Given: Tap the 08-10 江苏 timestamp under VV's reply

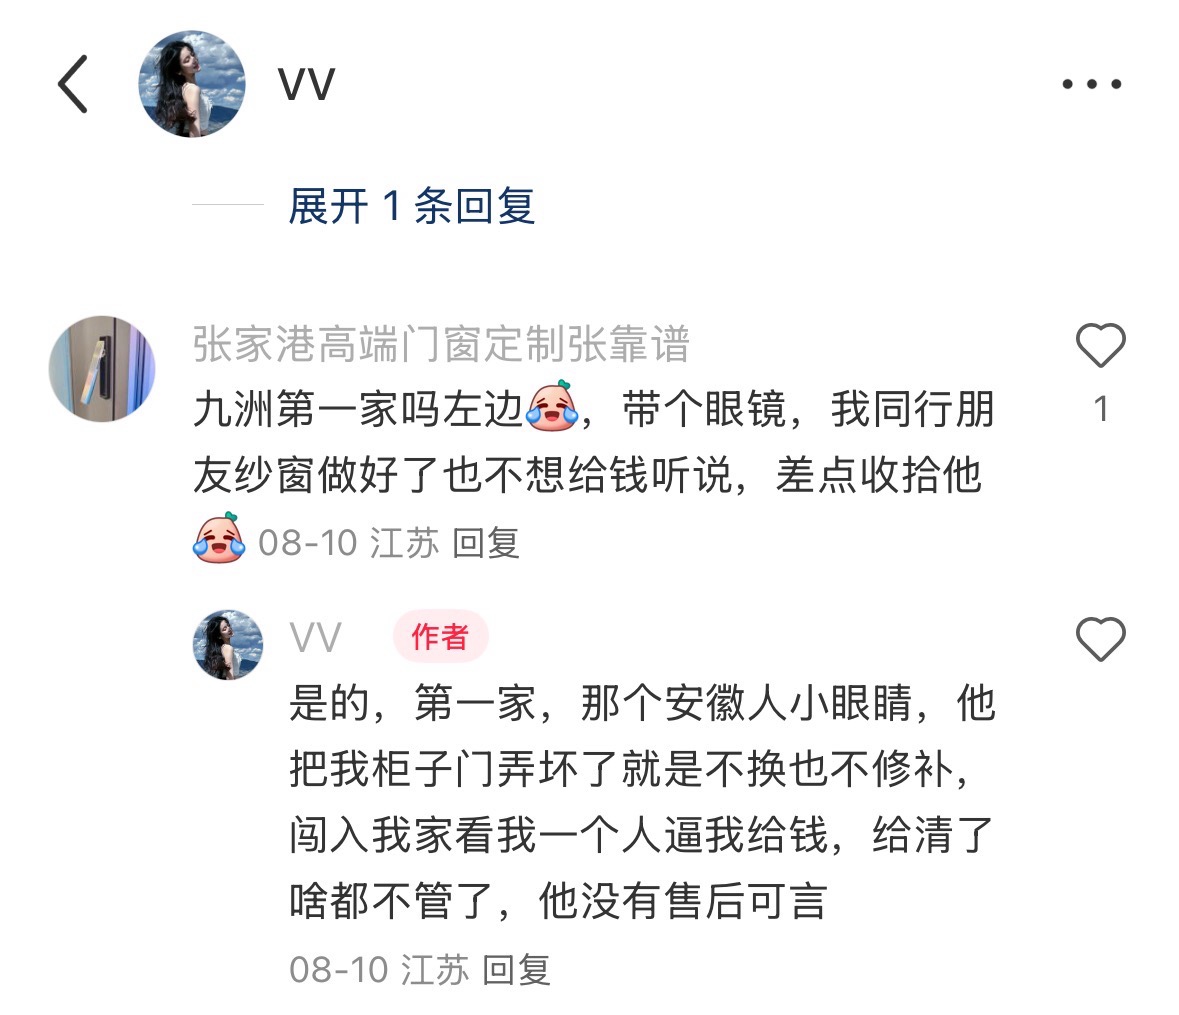Looking at the screenshot, I should click(x=379, y=970).
